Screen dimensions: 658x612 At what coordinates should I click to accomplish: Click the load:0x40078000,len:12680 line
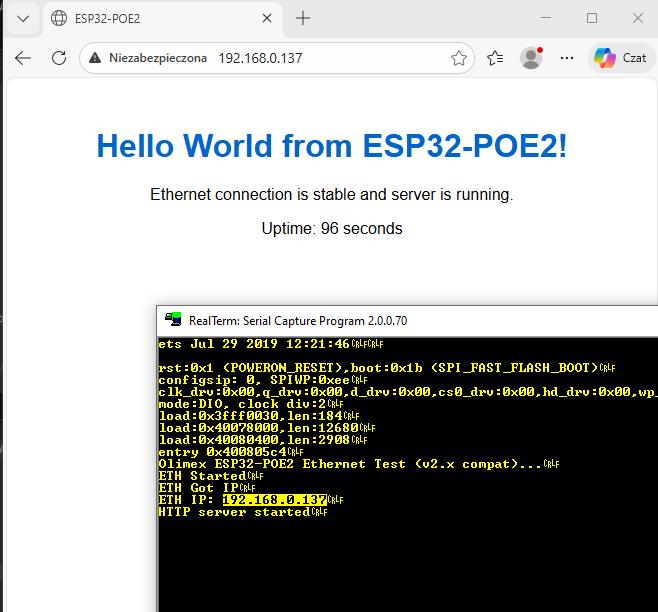click(x=266, y=428)
